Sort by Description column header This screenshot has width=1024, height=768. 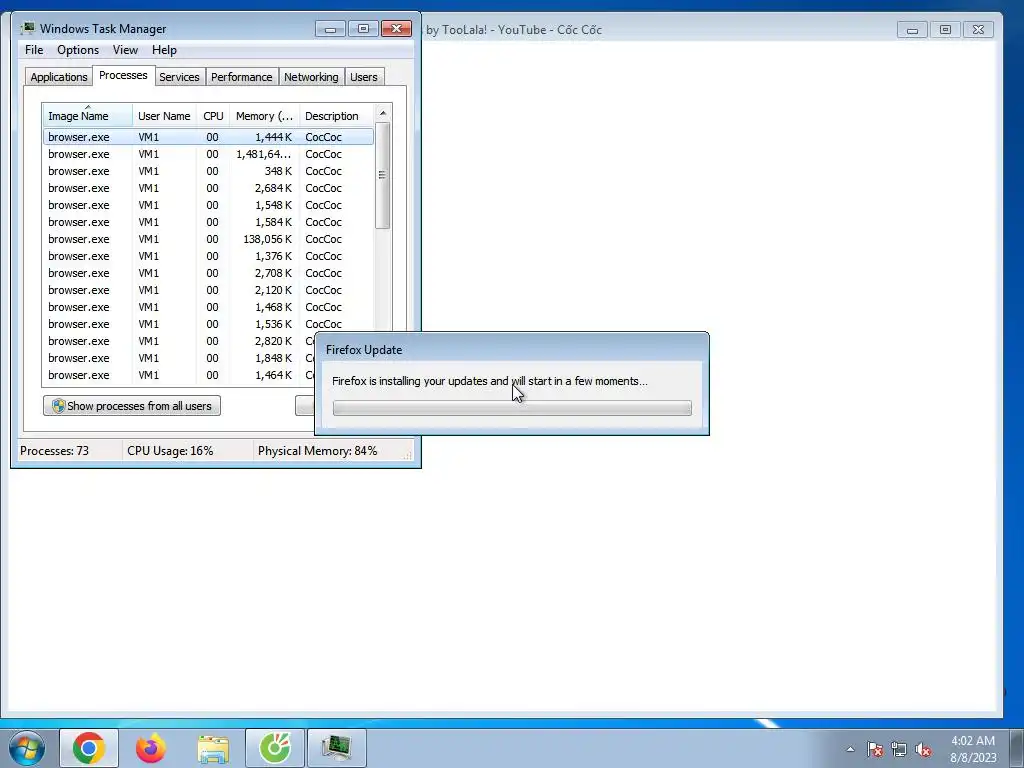[x=336, y=116]
